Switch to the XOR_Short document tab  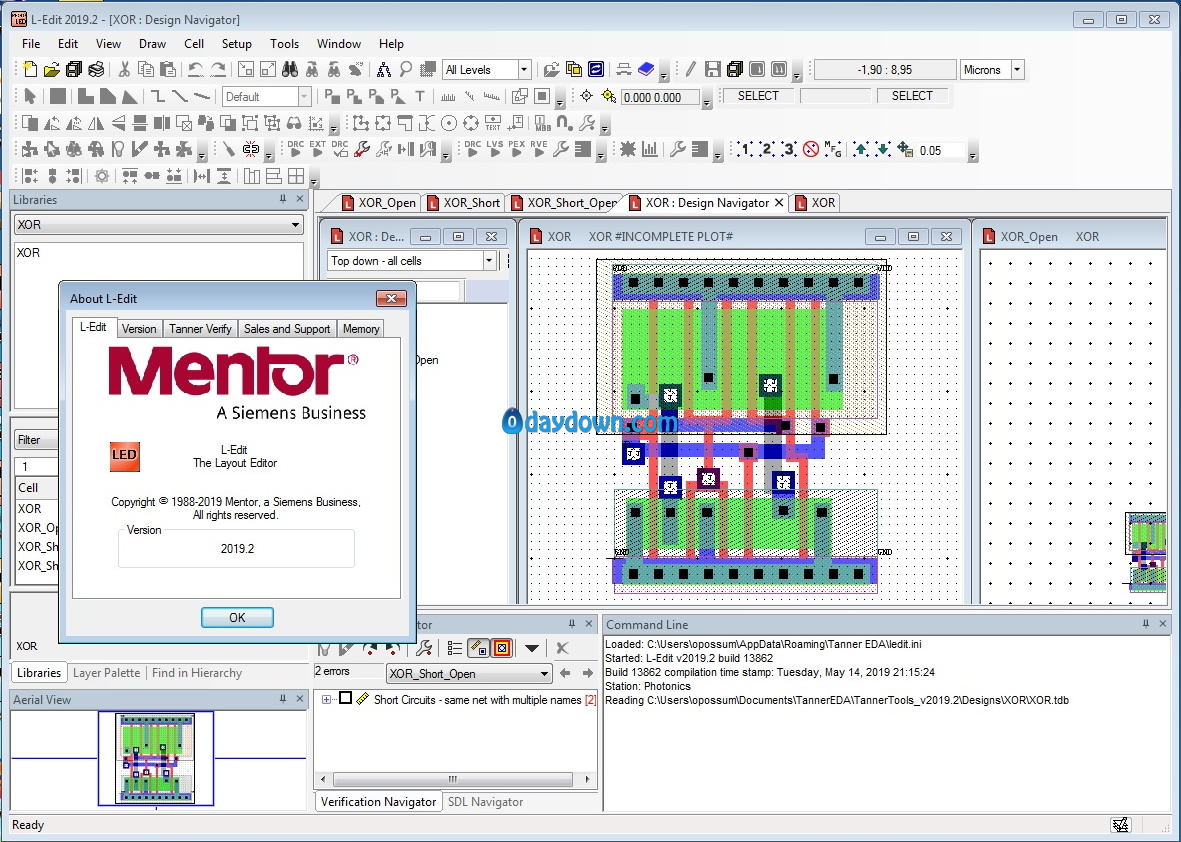(x=463, y=203)
